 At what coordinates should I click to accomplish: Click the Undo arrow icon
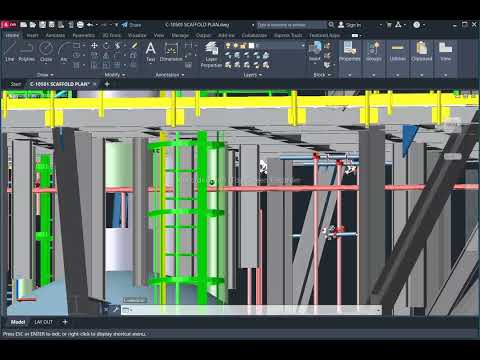90,25
